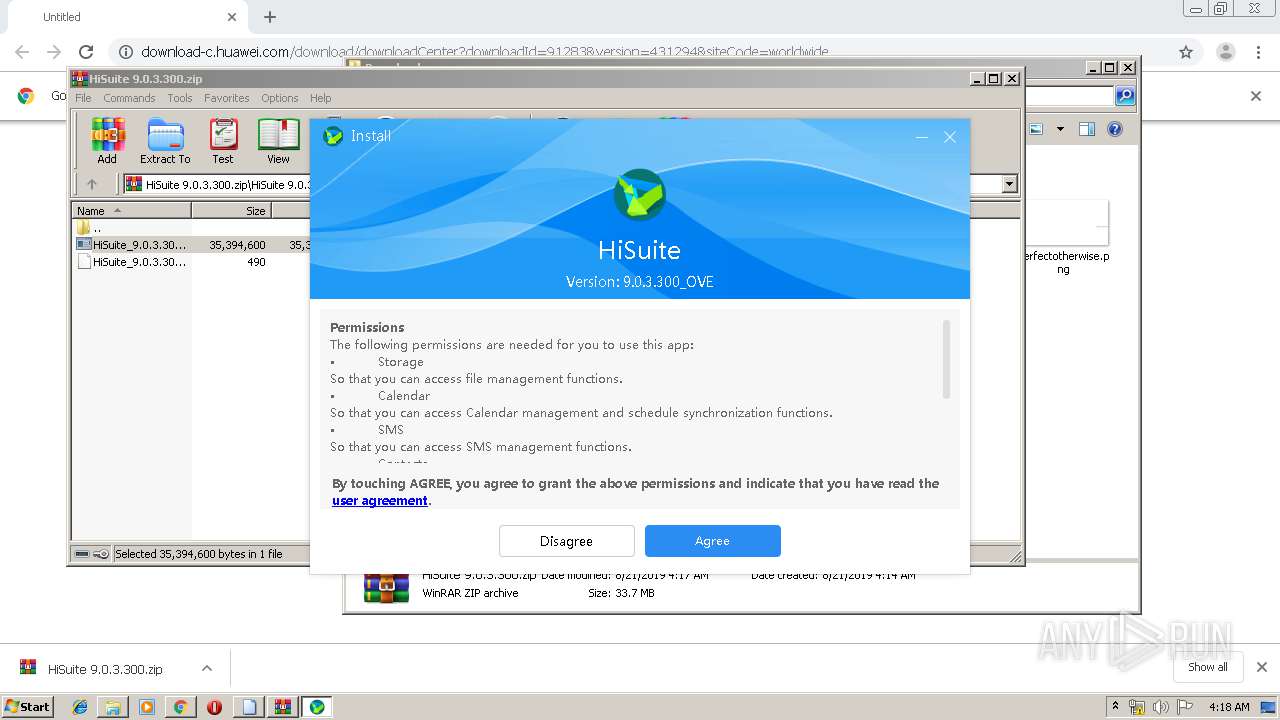
Task: Minimize the HiSuite Install dialog
Action: (922, 137)
